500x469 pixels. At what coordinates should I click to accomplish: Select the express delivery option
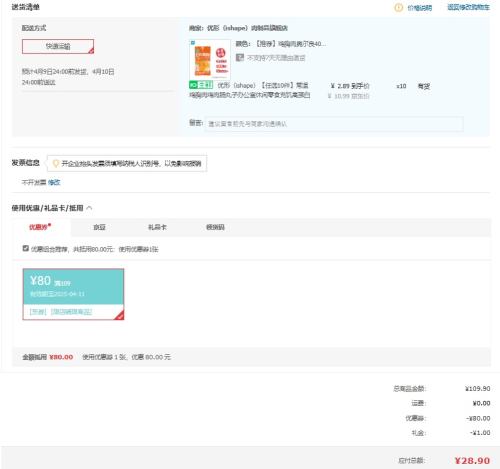(58, 46)
